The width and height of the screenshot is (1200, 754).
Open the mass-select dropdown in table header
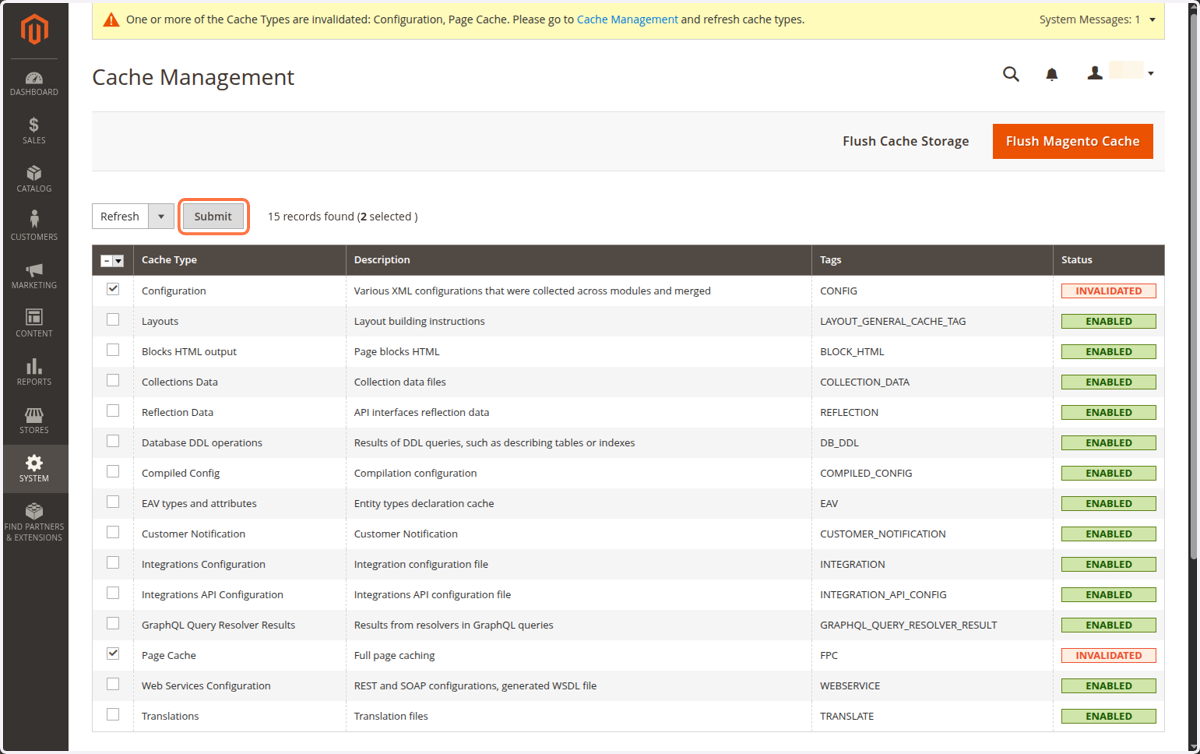118,261
